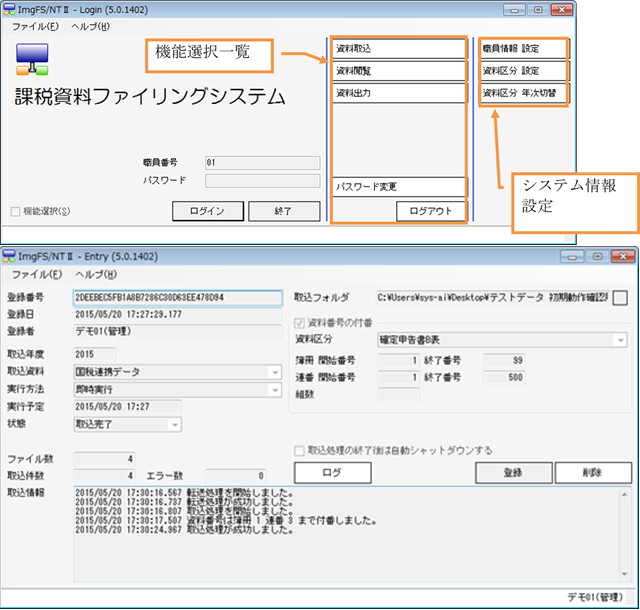Select 資料閲覧 function
This screenshot has height=610, width=640.
(399, 71)
